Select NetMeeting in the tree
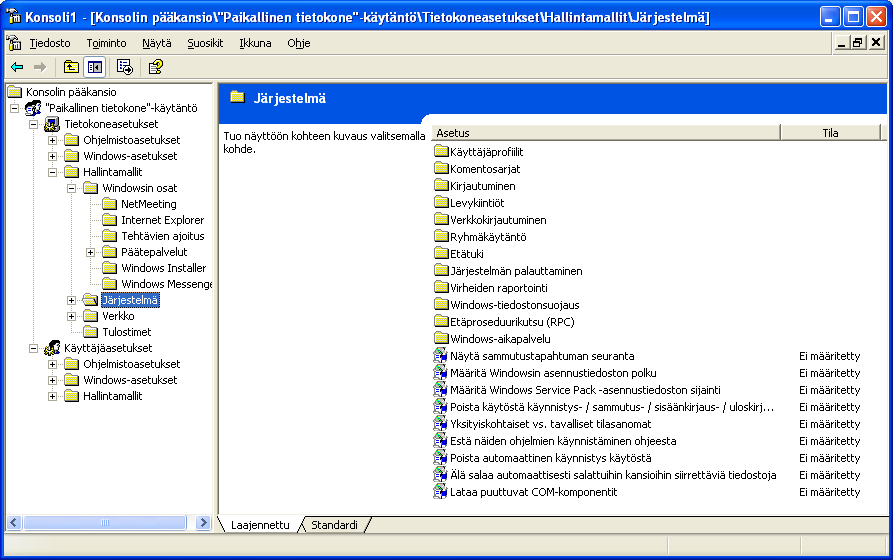Screen dimensions: 893x560 click(x=149, y=204)
